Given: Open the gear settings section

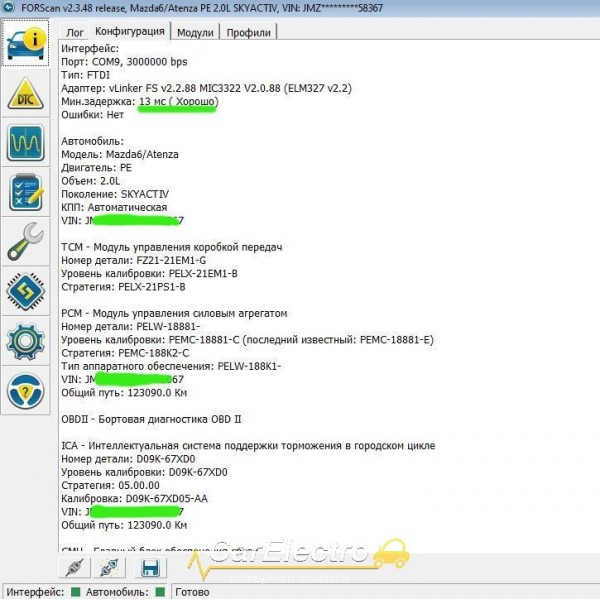Looking at the screenshot, I should tap(25, 341).
